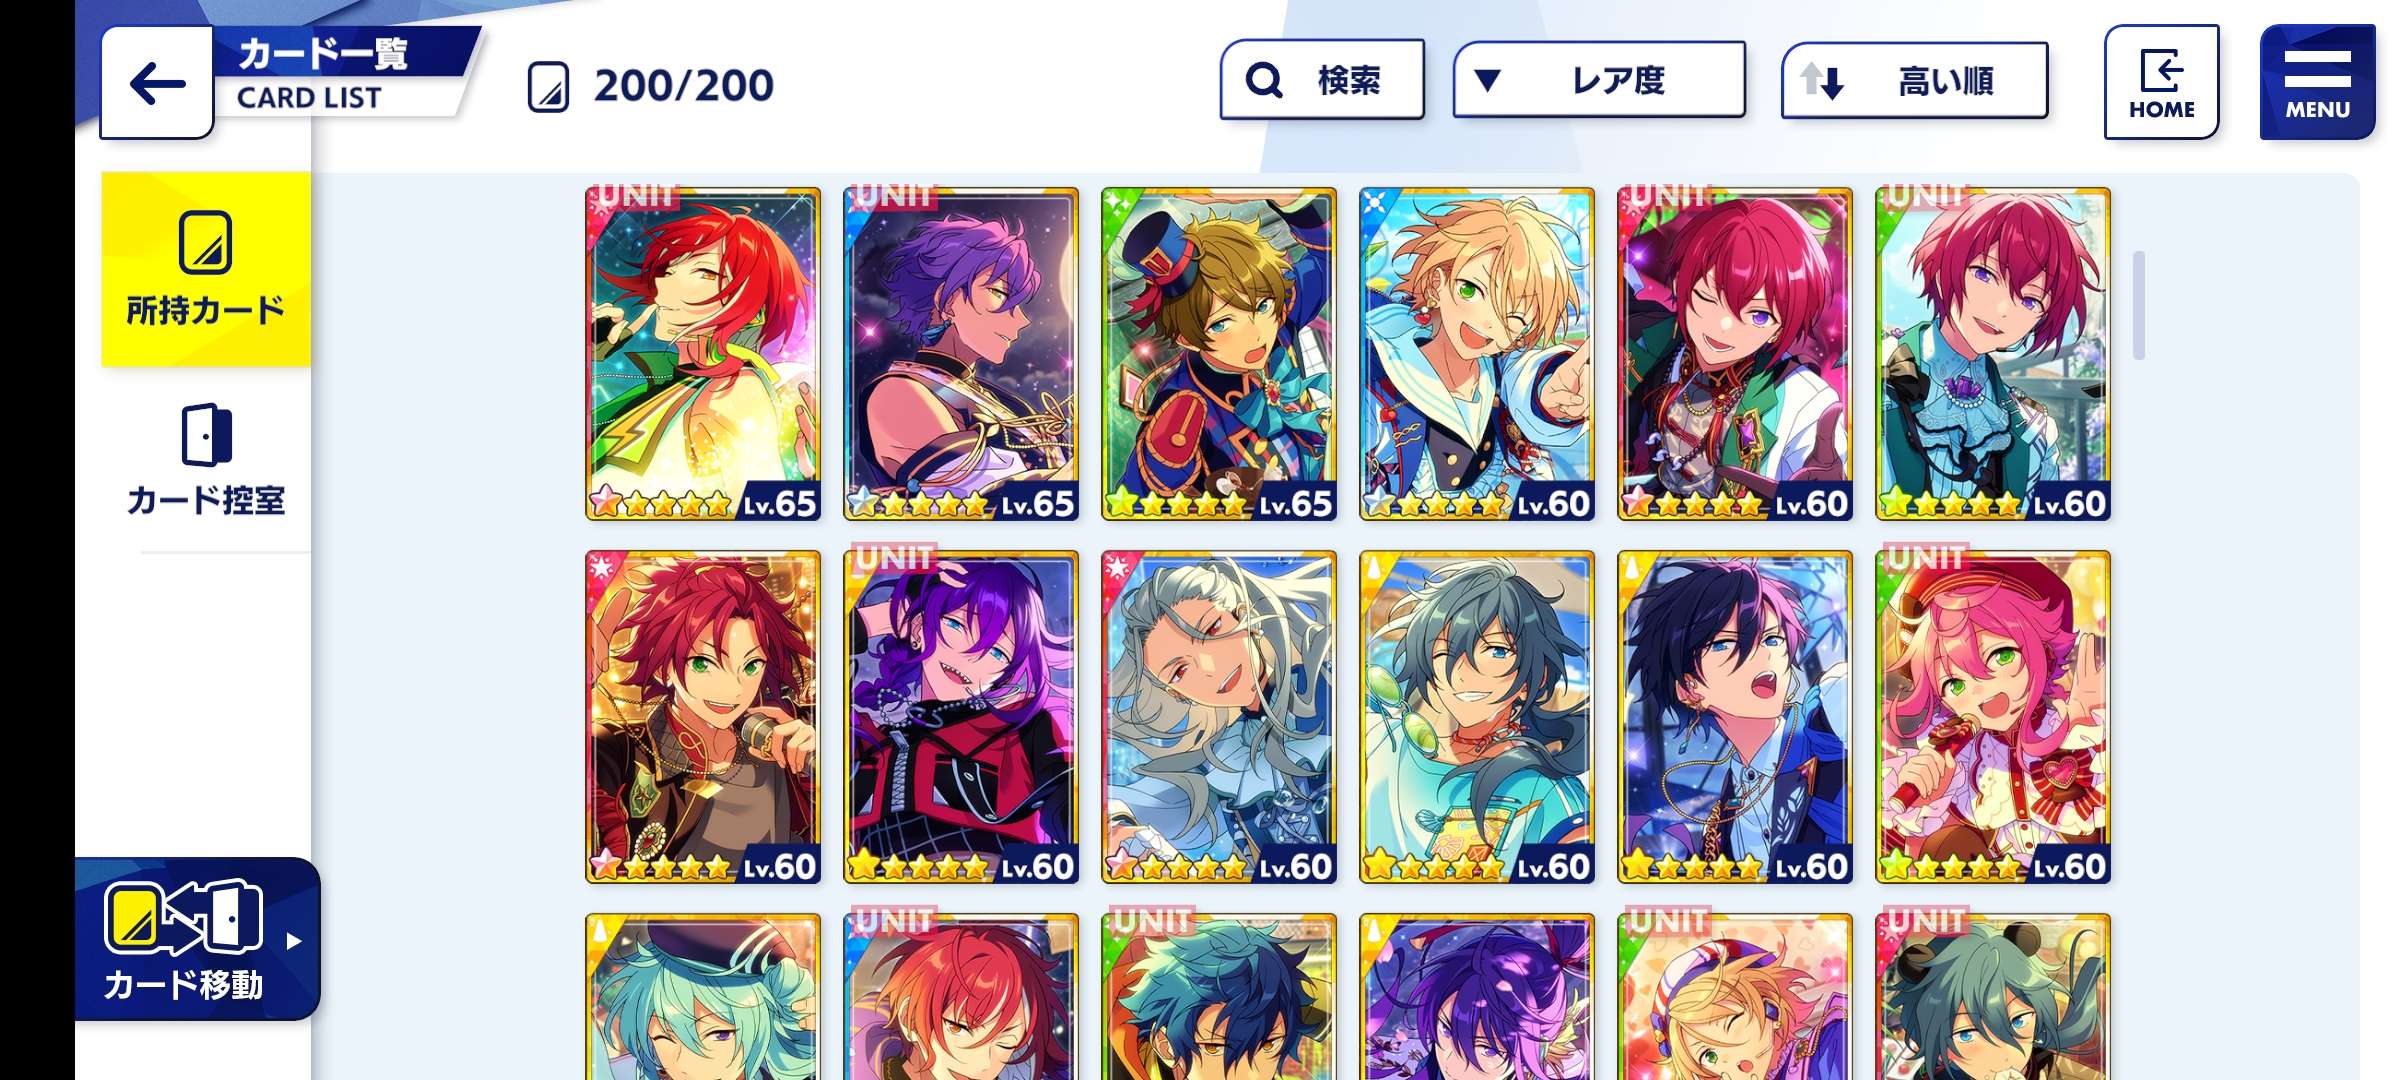Expand the カード移動 side arrow

[293, 941]
